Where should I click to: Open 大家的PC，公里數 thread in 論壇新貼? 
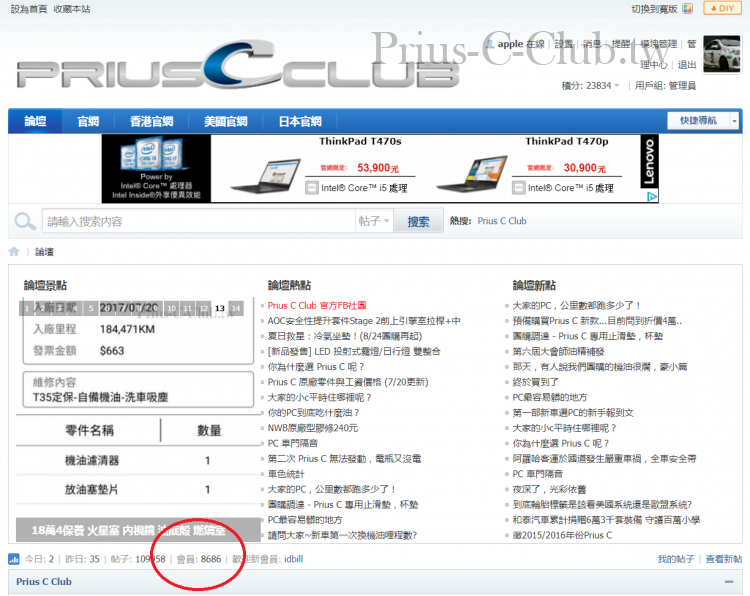pos(576,305)
